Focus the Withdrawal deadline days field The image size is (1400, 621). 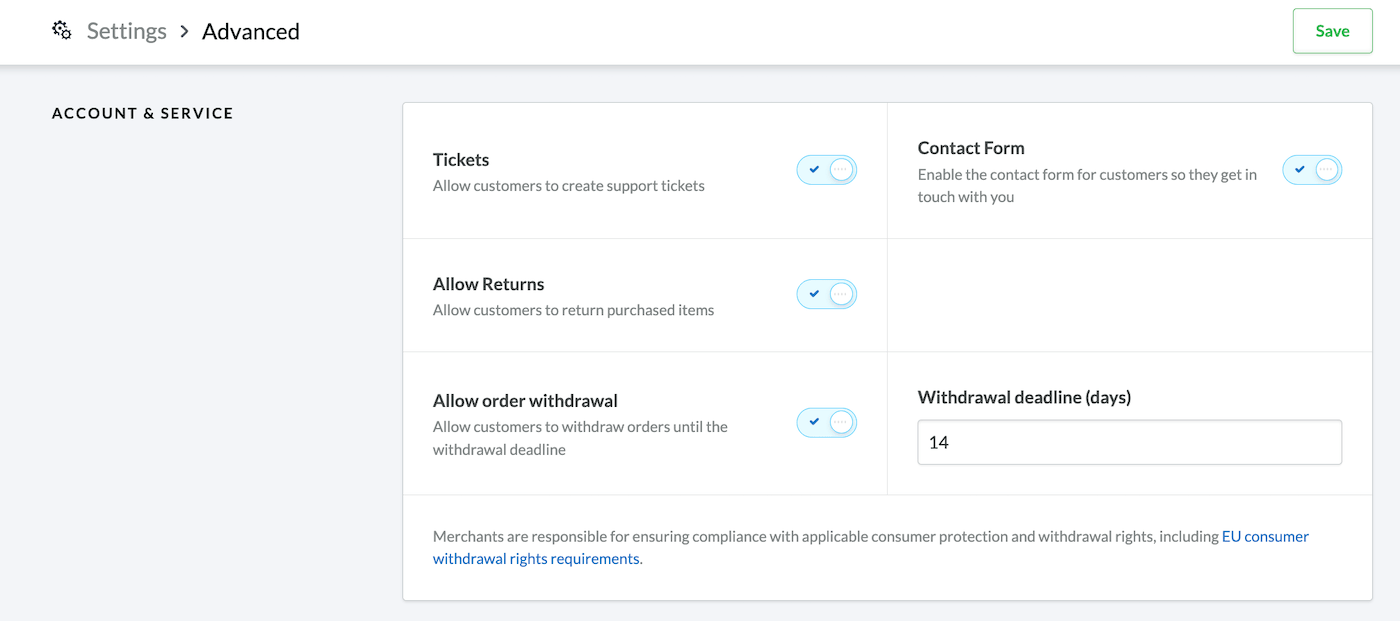tap(1130, 442)
